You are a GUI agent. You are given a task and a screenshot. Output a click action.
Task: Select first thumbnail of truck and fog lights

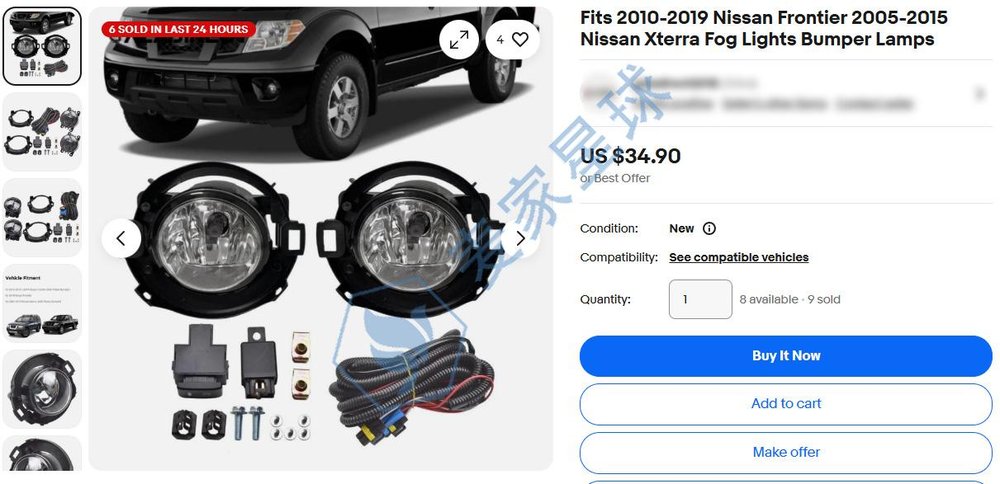tap(42, 47)
